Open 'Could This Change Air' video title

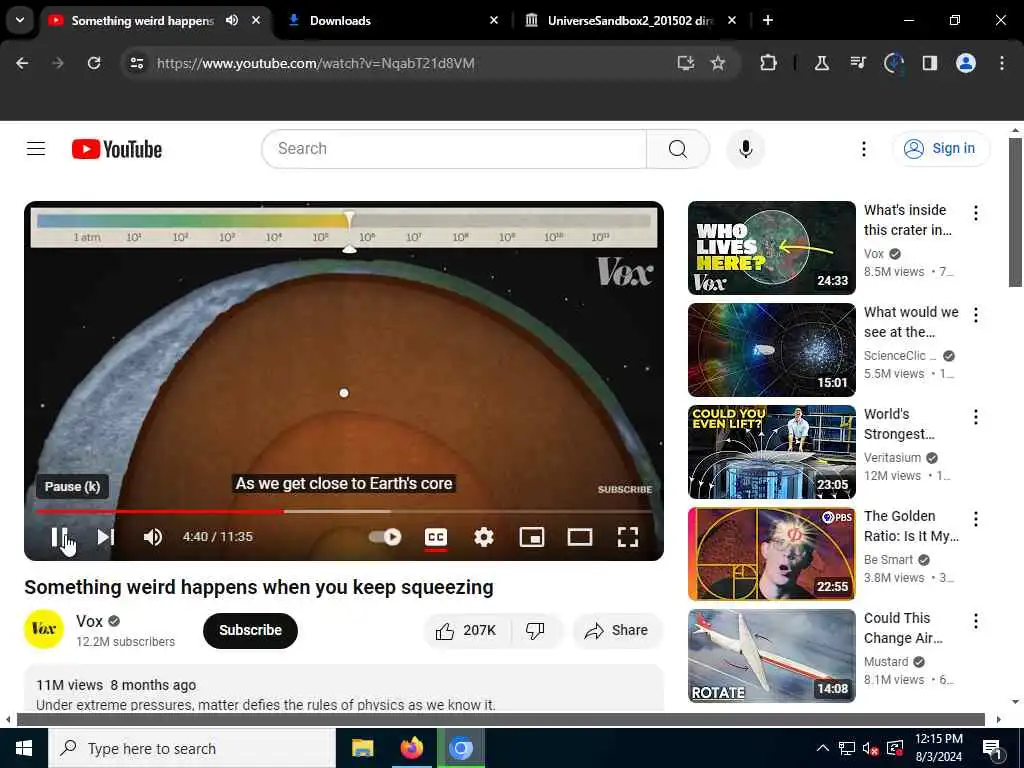pos(903,628)
